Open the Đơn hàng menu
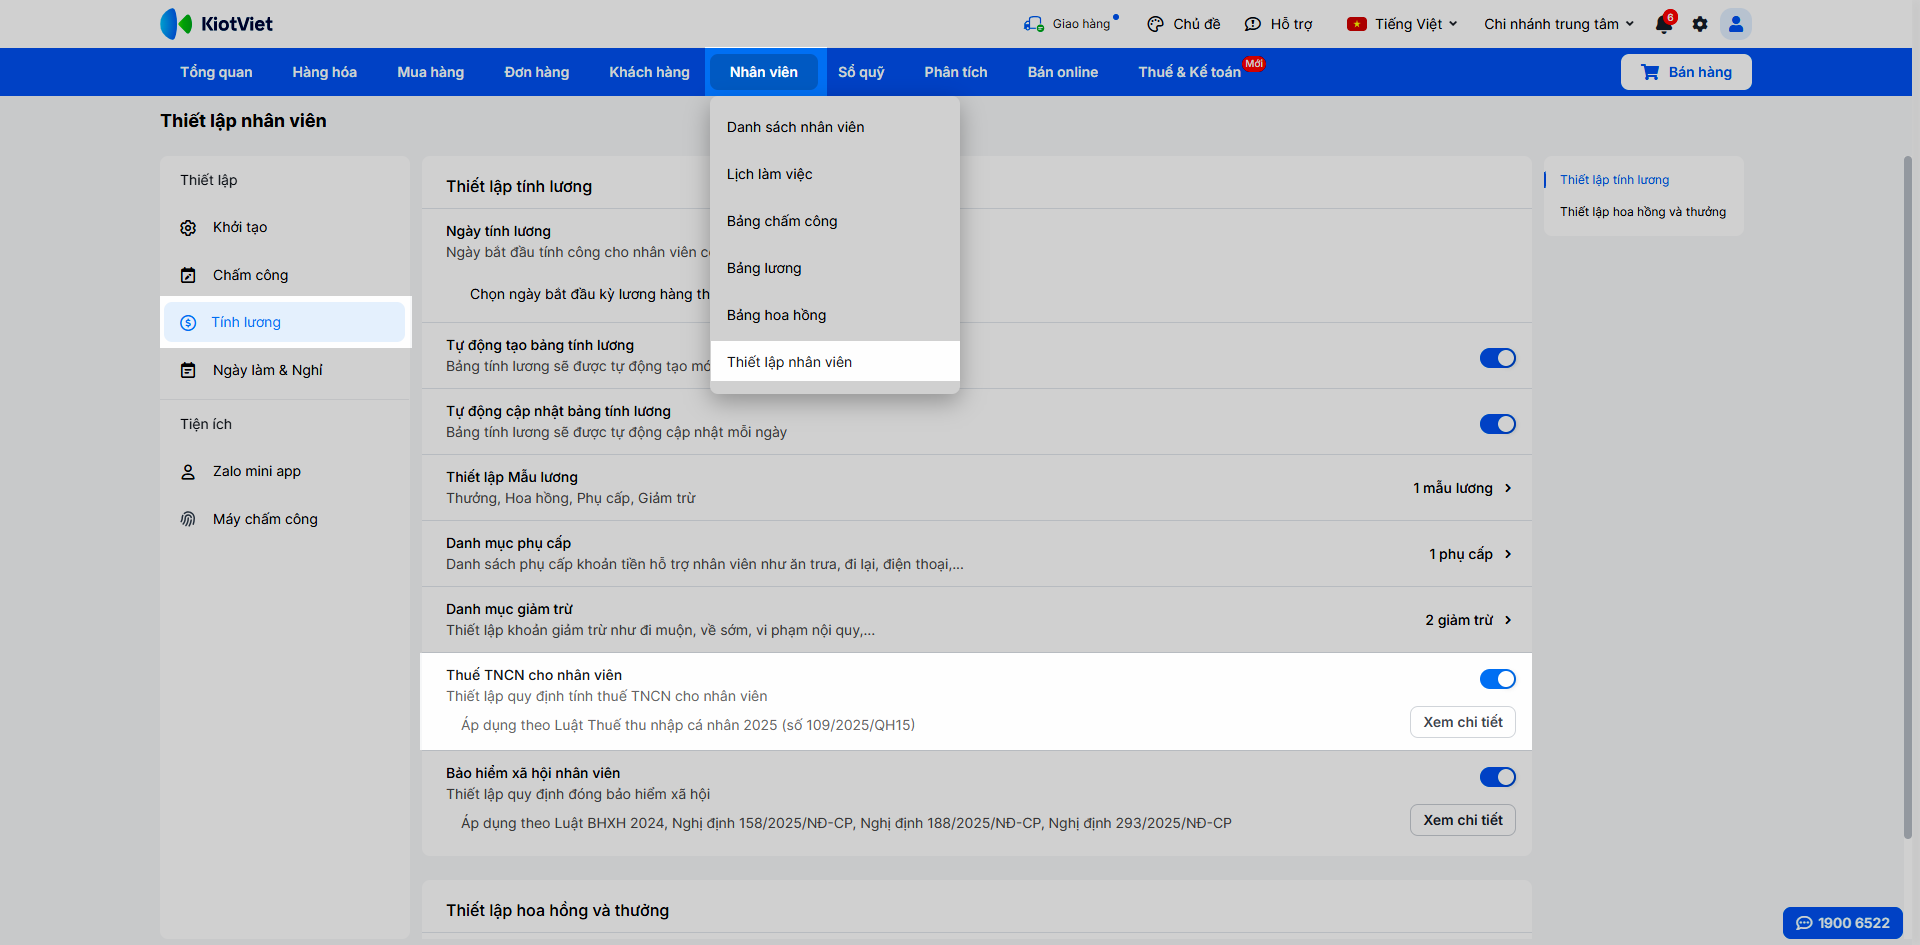Screen dimensions: 1920x945 (x=536, y=72)
